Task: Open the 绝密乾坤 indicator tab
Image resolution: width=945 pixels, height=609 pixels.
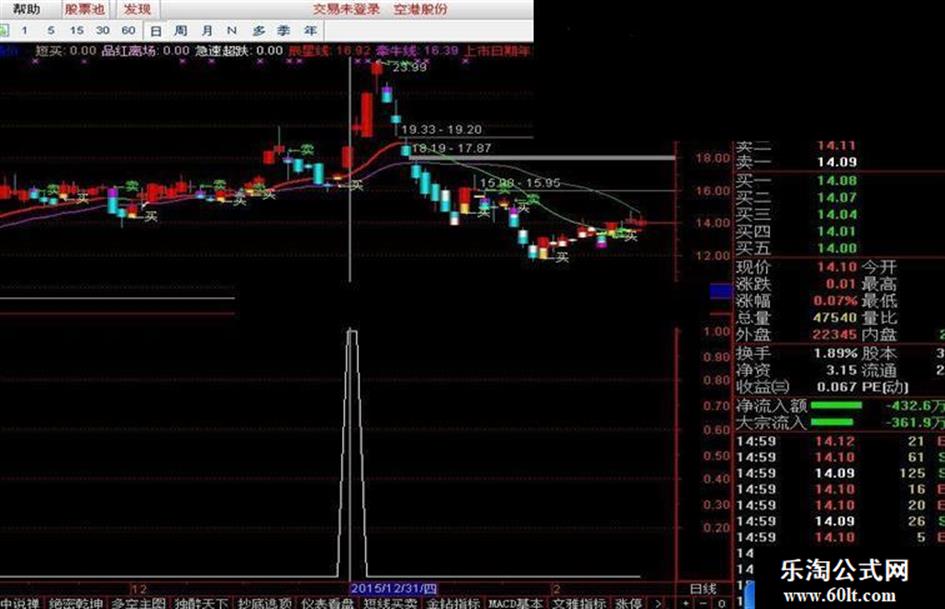Action: 75,602
